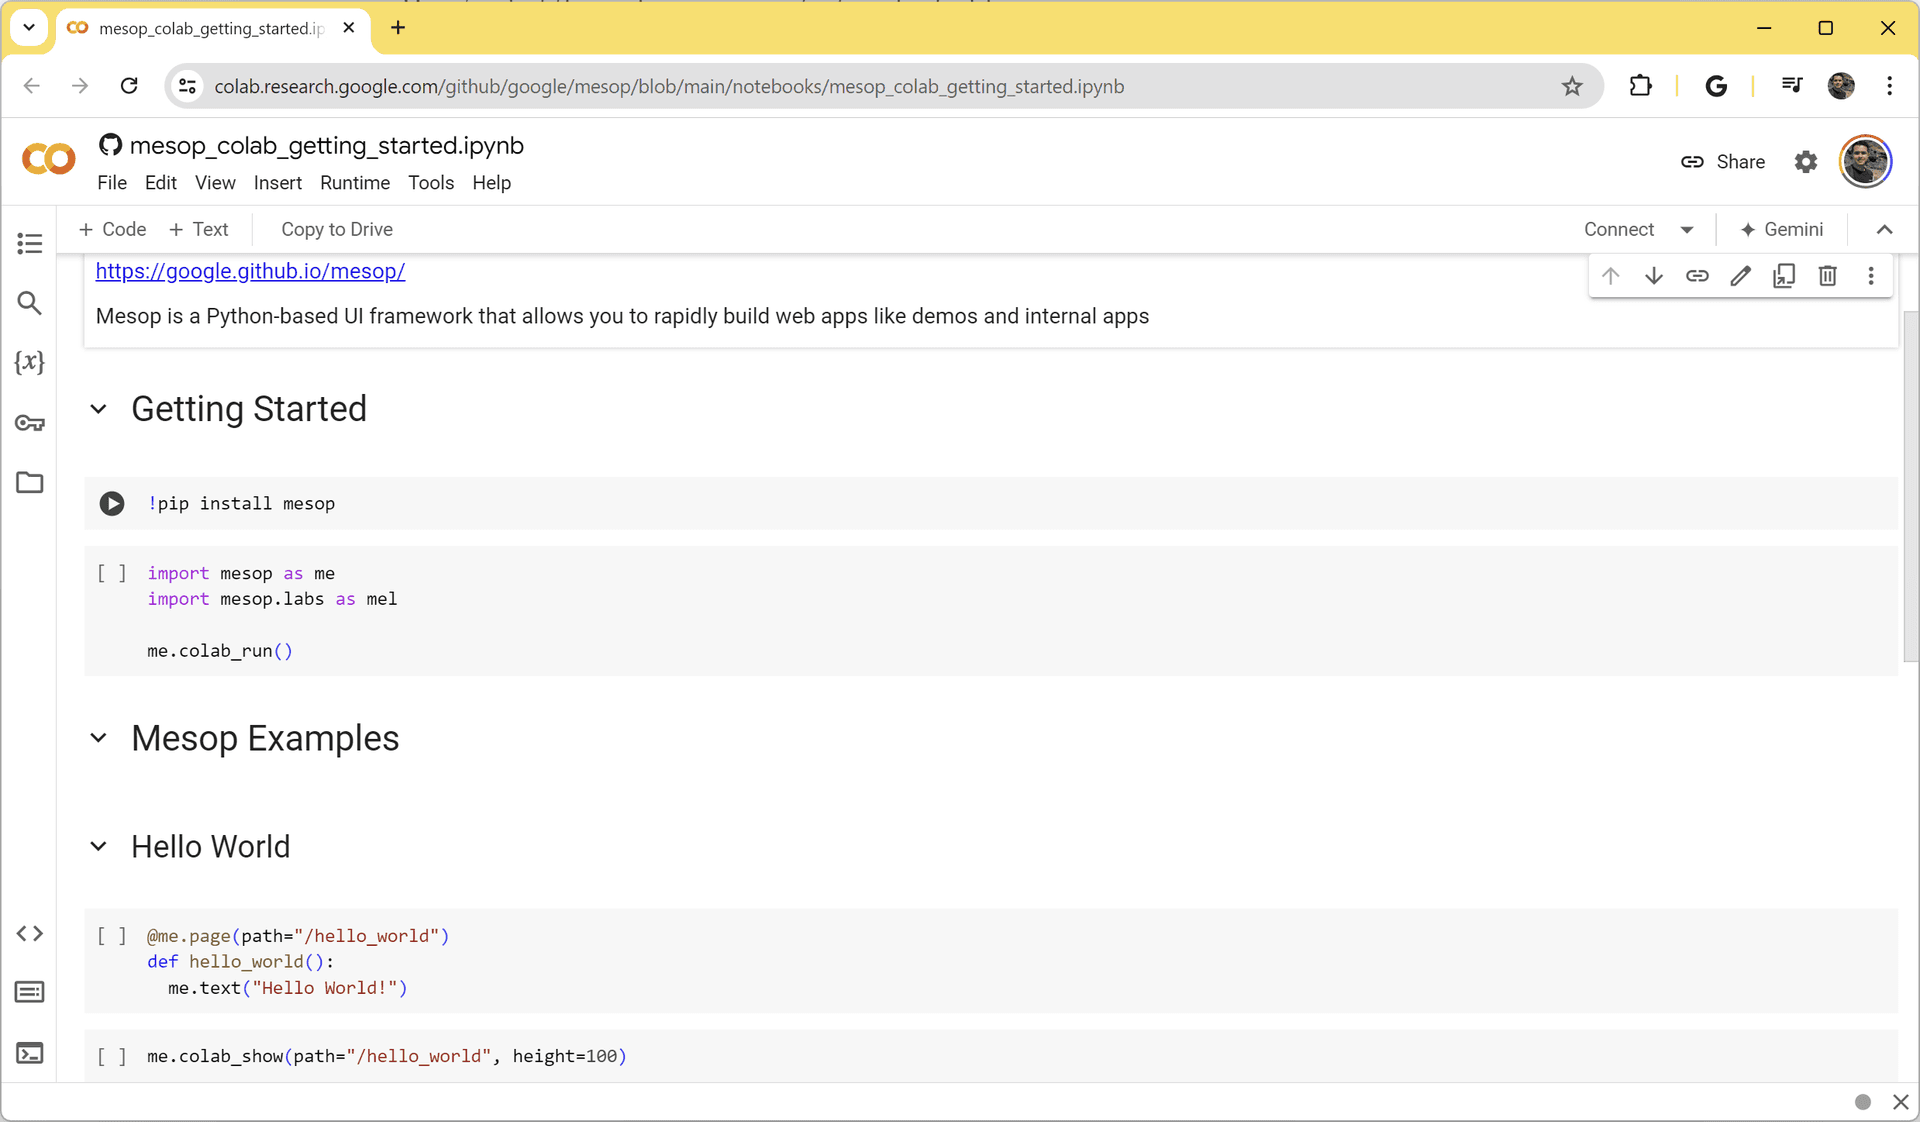Move cell down with the arrow icon
Screen dimensions: 1920x1122
[1654, 276]
